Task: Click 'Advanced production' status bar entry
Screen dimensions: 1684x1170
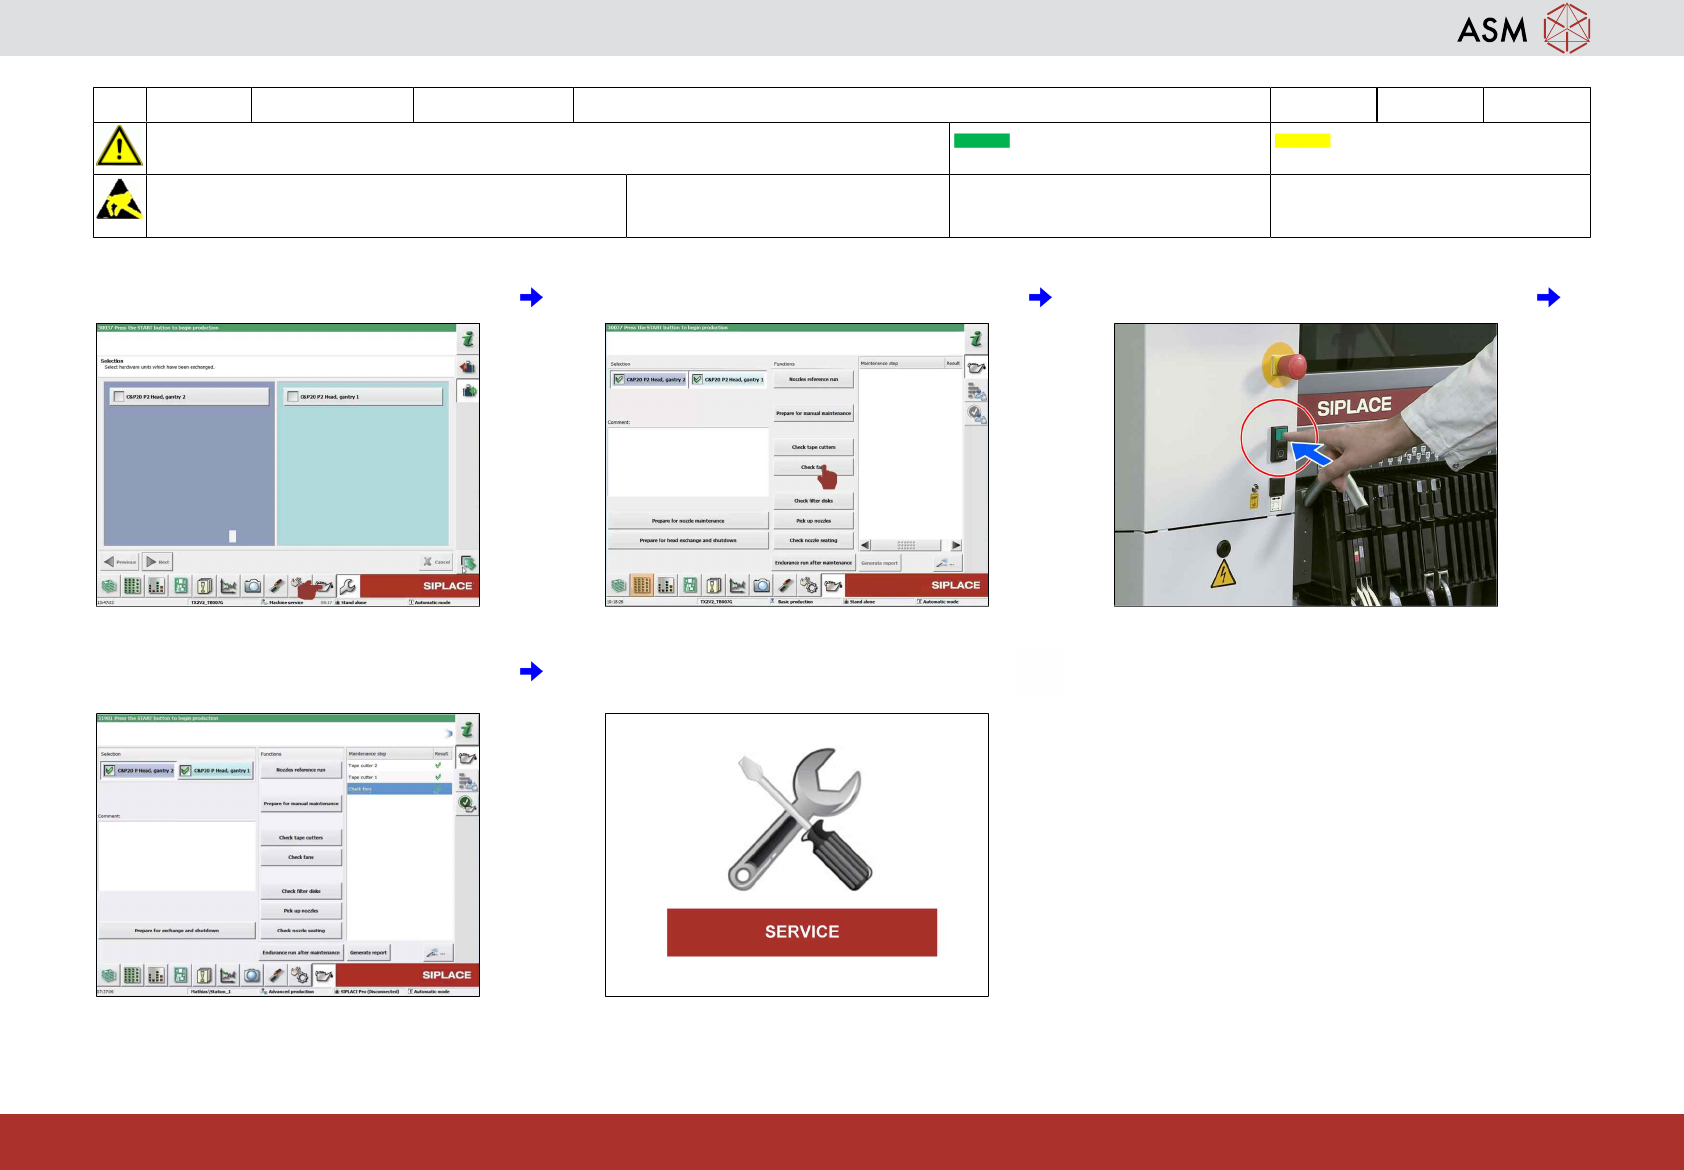Action: (290, 992)
